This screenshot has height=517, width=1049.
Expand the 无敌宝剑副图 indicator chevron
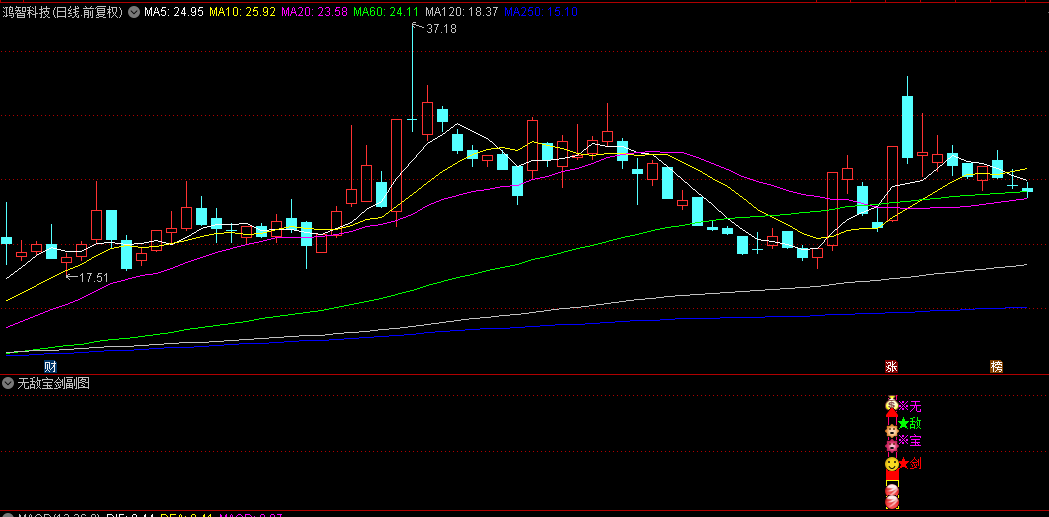8,383
